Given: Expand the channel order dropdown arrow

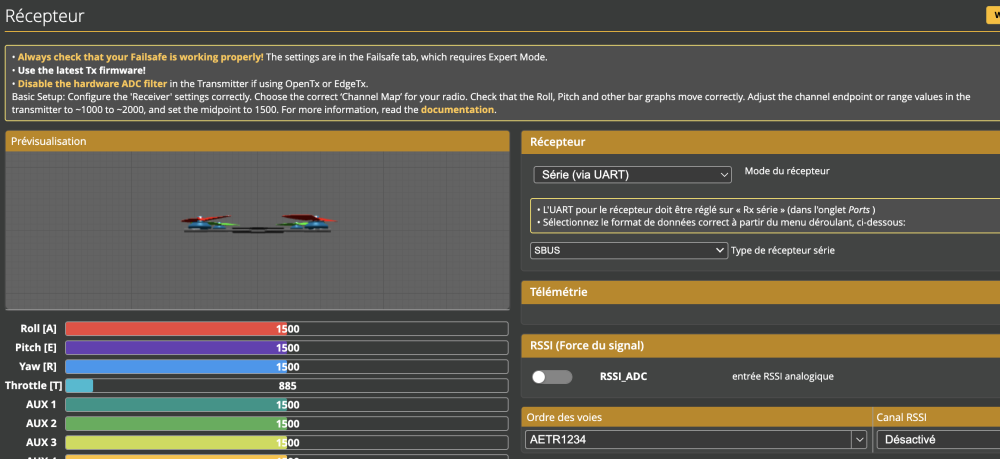Looking at the screenshot, I should 858,439.
